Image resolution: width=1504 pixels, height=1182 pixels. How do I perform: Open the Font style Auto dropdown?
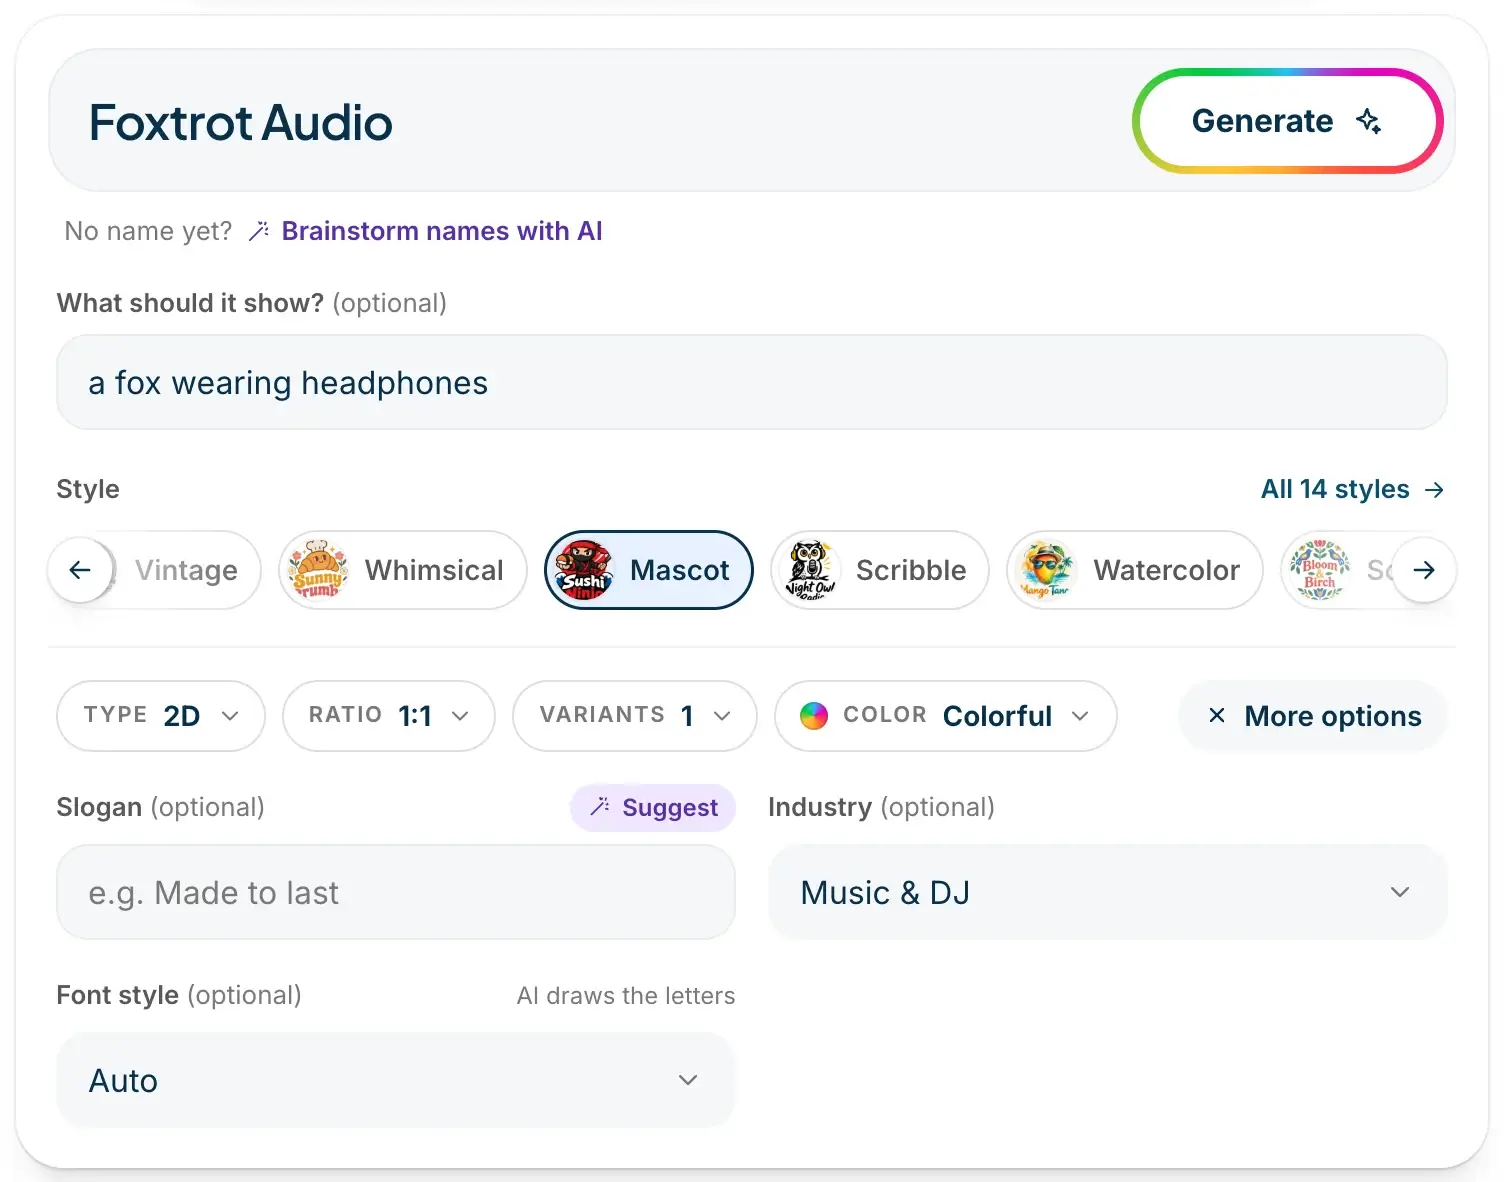click(x=396, y=1080)
